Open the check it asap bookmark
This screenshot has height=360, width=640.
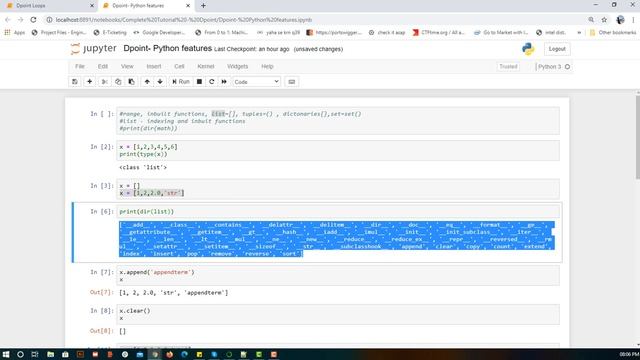tap(387, 32)
